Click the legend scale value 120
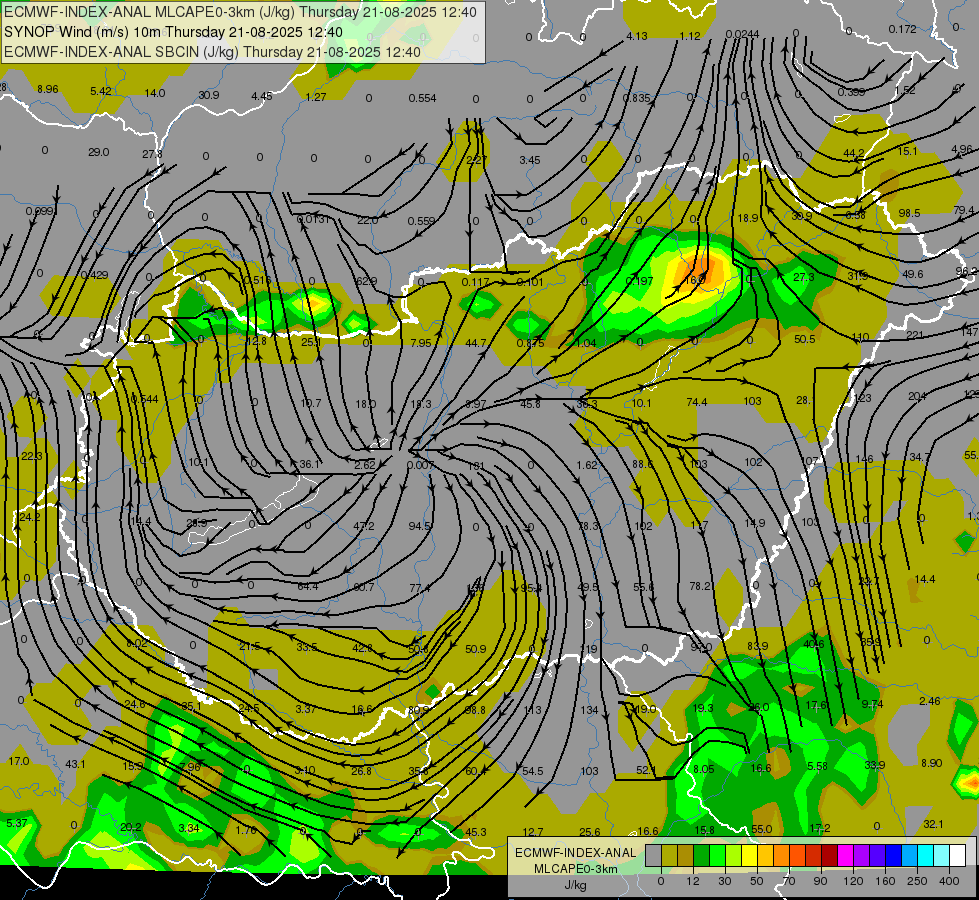The width and height of the screenshot is (979, 900). pyautogui.click(x=853, y=881)
